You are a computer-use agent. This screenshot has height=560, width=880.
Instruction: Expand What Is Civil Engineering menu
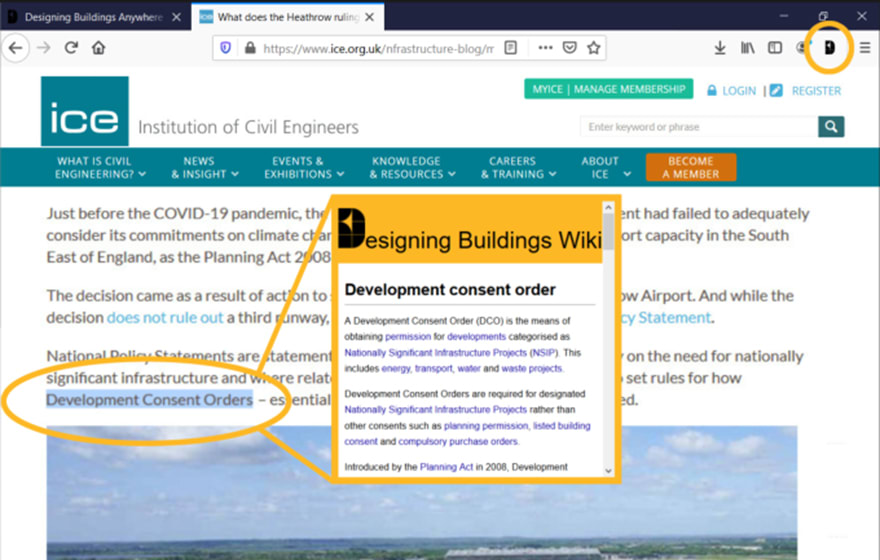[100, 168]
